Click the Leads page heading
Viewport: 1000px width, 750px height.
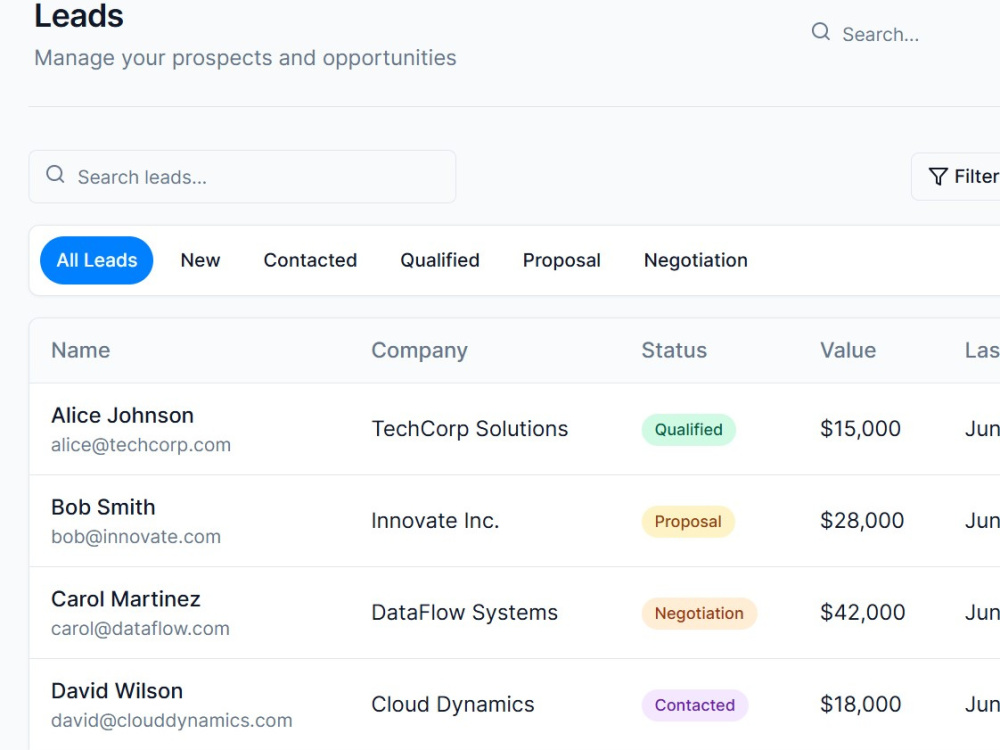(x=78, y=16)
